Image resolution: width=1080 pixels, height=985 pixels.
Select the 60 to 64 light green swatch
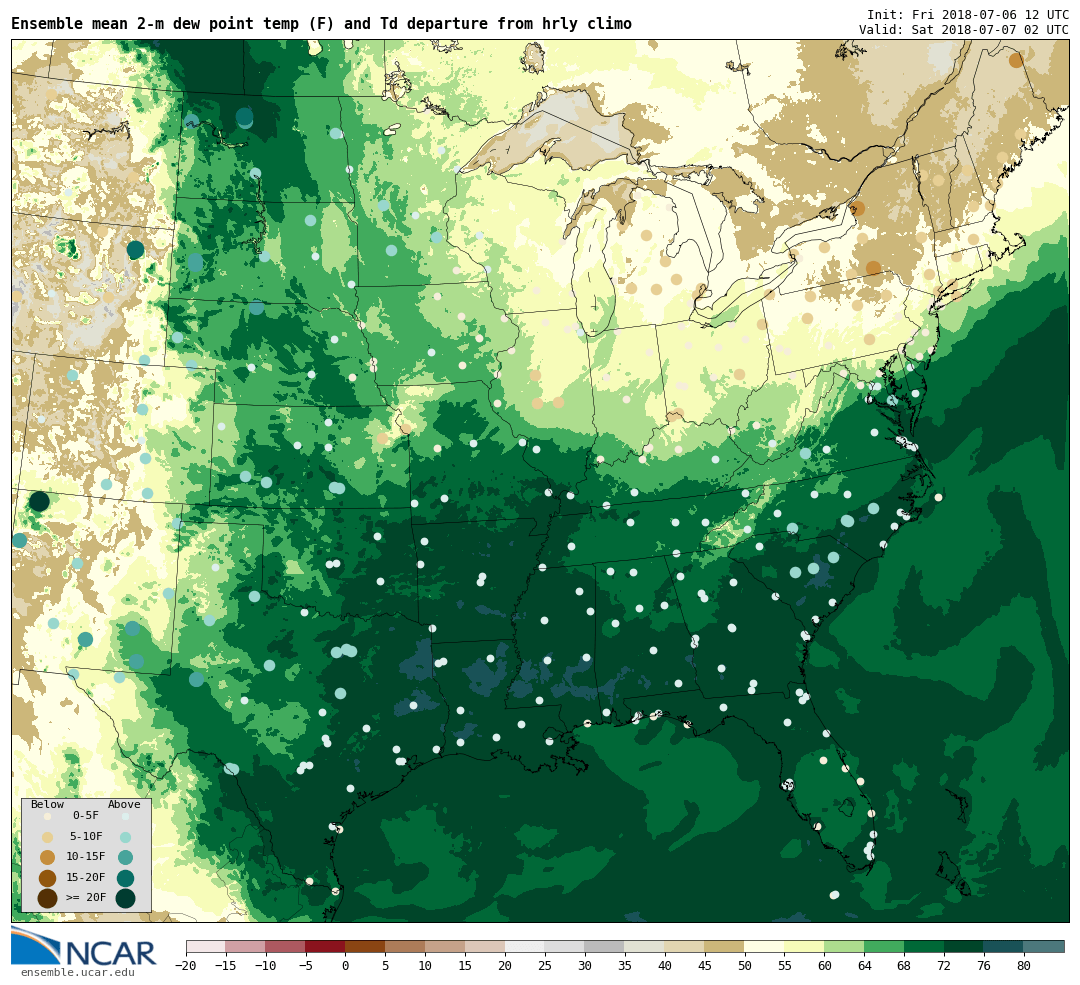[844, 946]
